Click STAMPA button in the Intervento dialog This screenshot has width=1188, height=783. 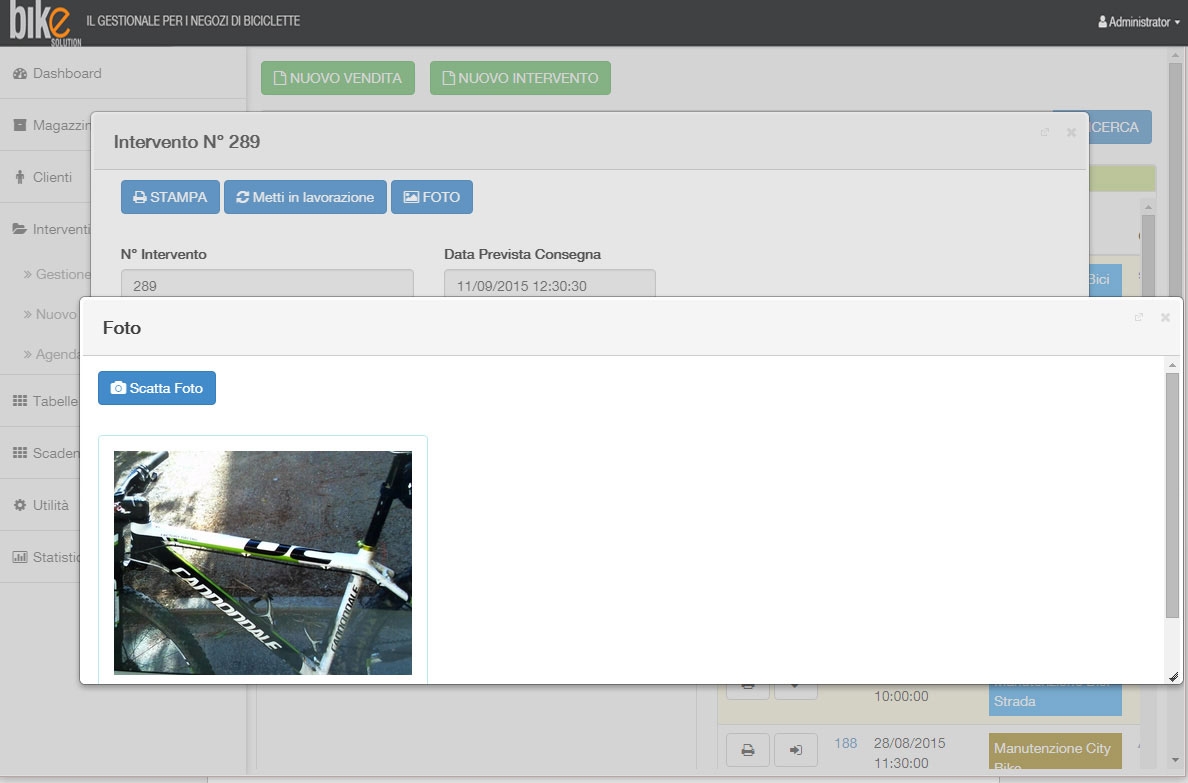(x=170, y=197)
